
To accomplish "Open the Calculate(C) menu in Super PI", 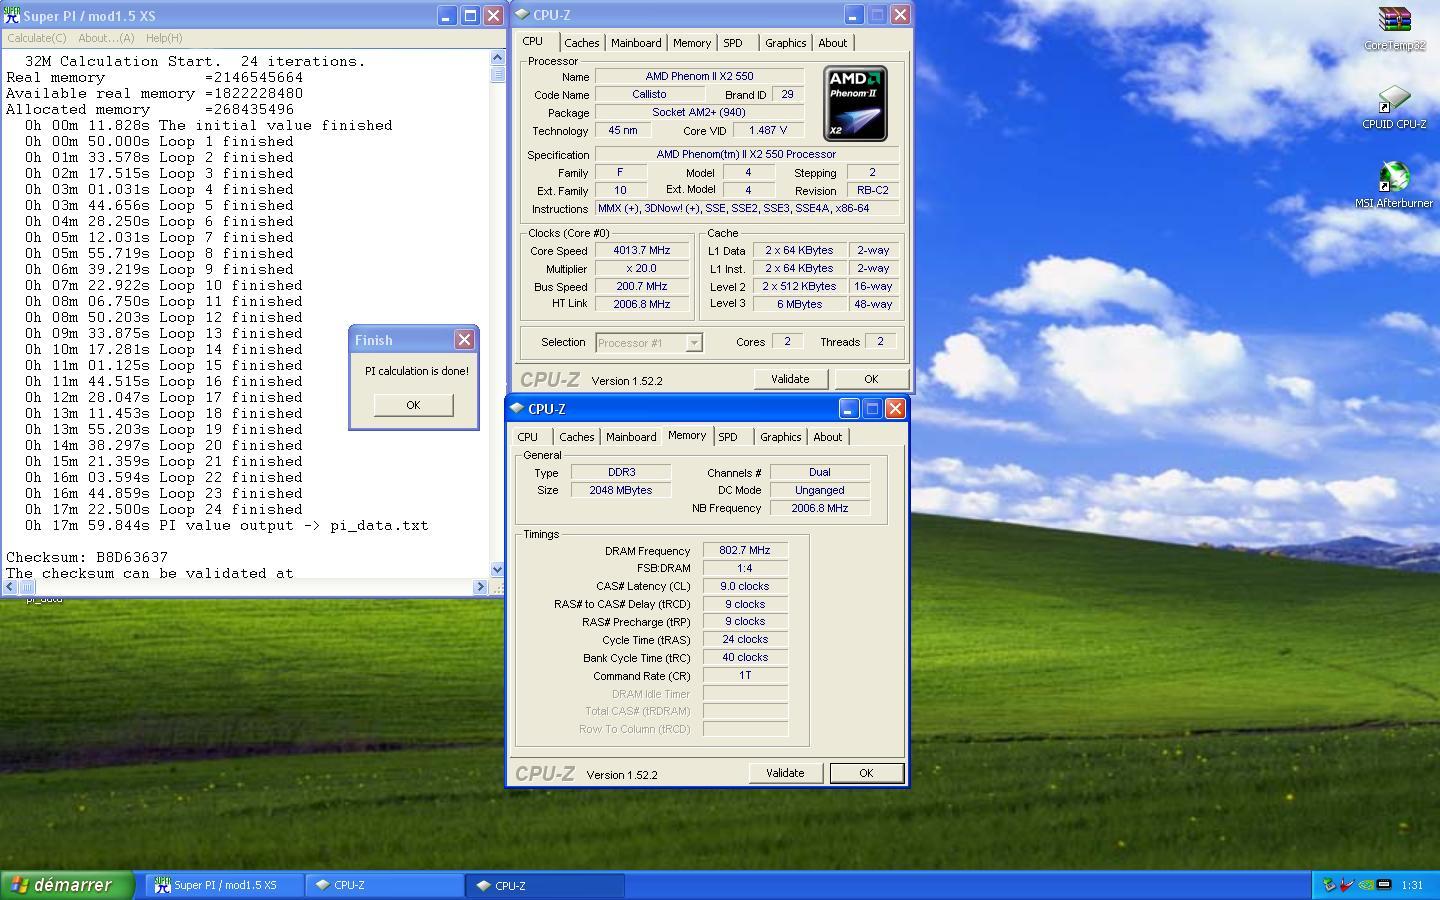I will tap(37, 38).
